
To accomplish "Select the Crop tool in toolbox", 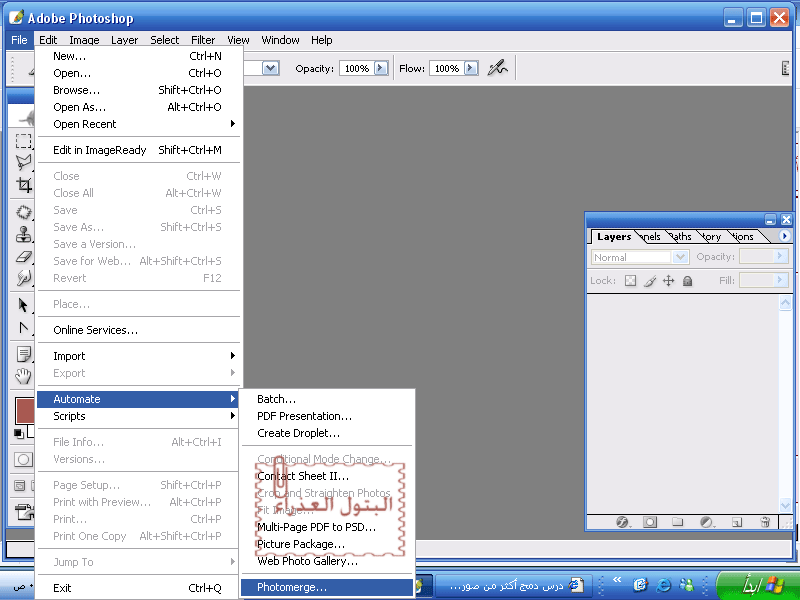I will [23, 185].
